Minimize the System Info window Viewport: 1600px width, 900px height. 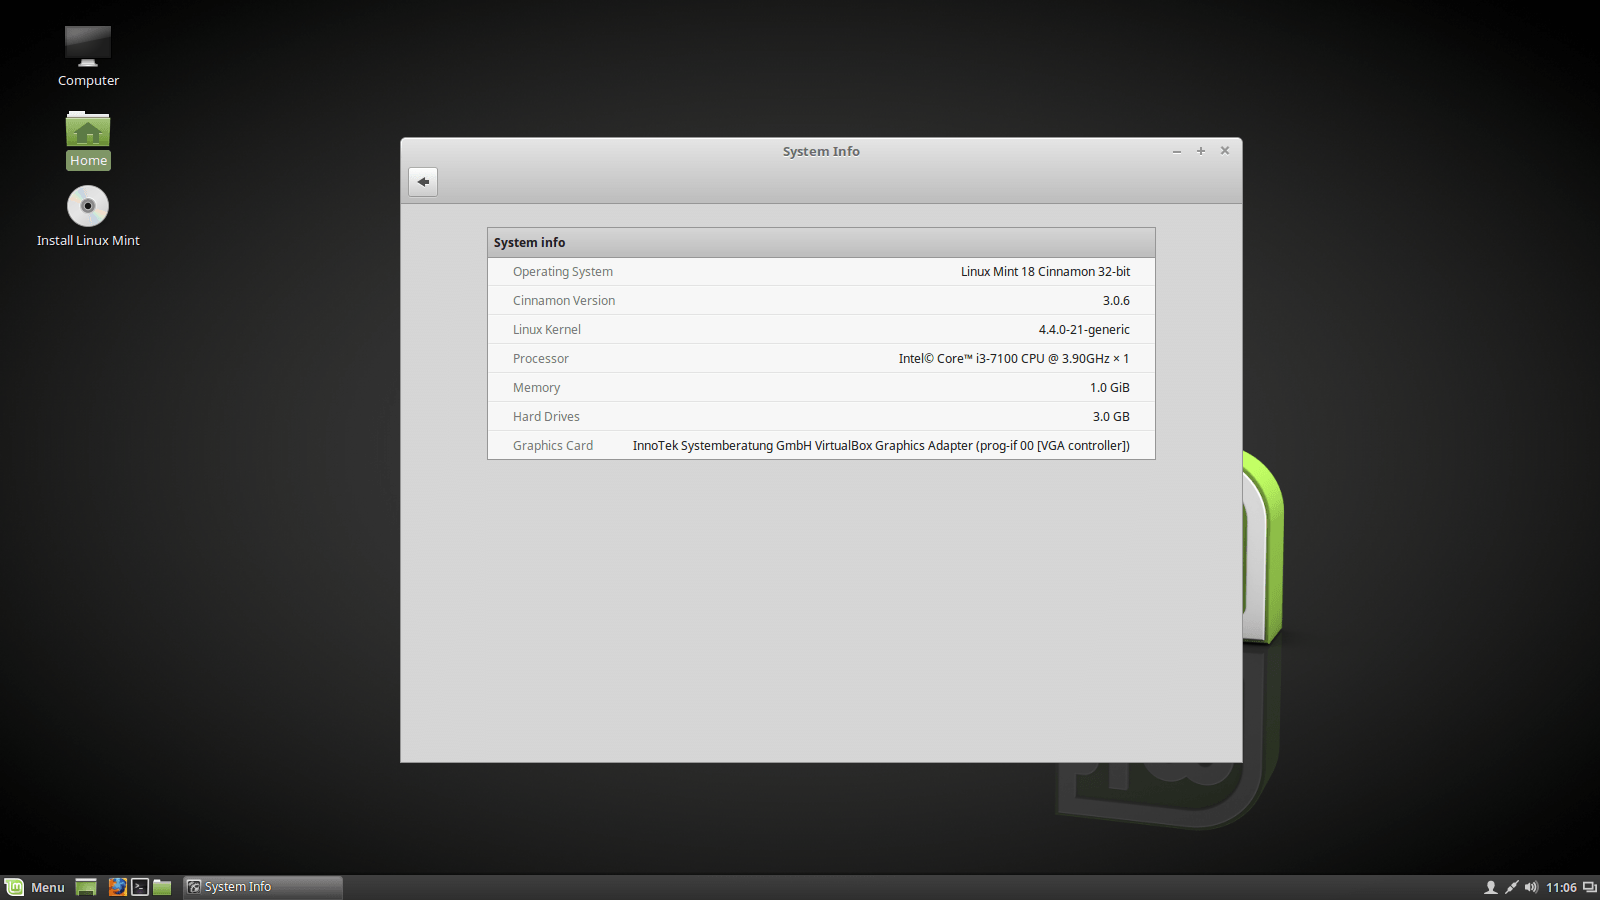click(1177, 151)
